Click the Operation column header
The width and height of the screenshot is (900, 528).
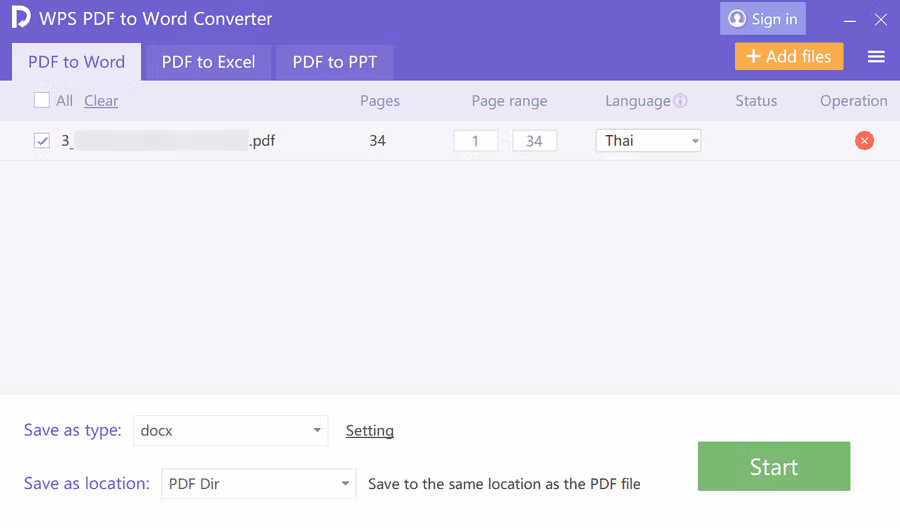click(x=854, y=101)
